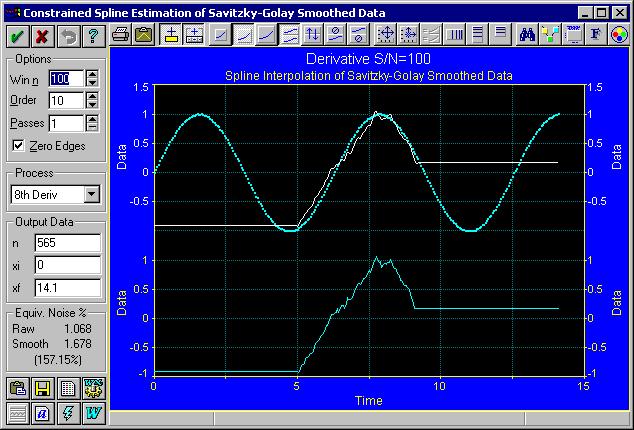The width and height of the screenshot is (634, 430).
Task: Accept changes with the green checkmark button
Action: (17, 36)
